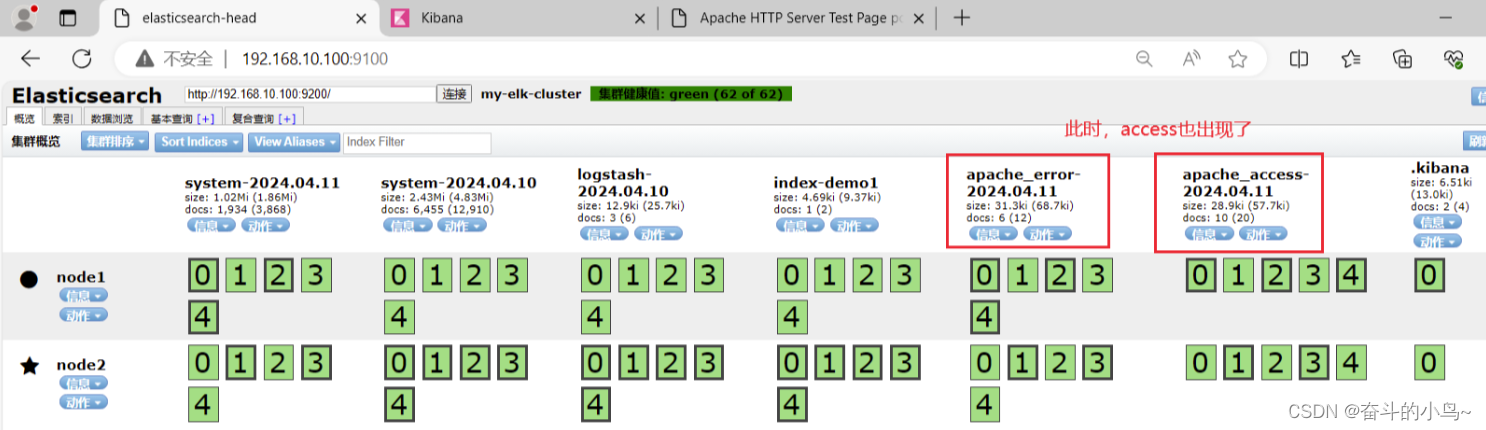The image size is (1486, 430).
Task: Open the 索引 indices tab
Action: pos(62,118)
